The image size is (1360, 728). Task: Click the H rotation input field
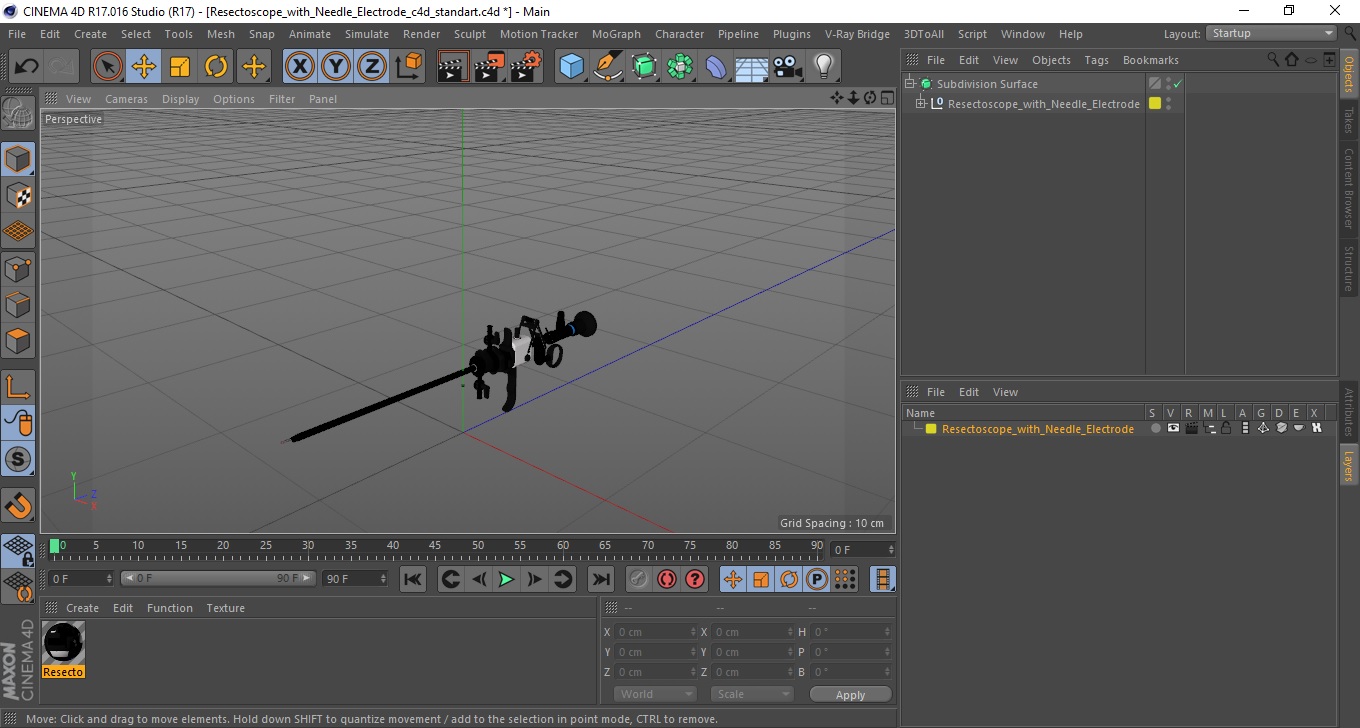click(x=850, y=632)
